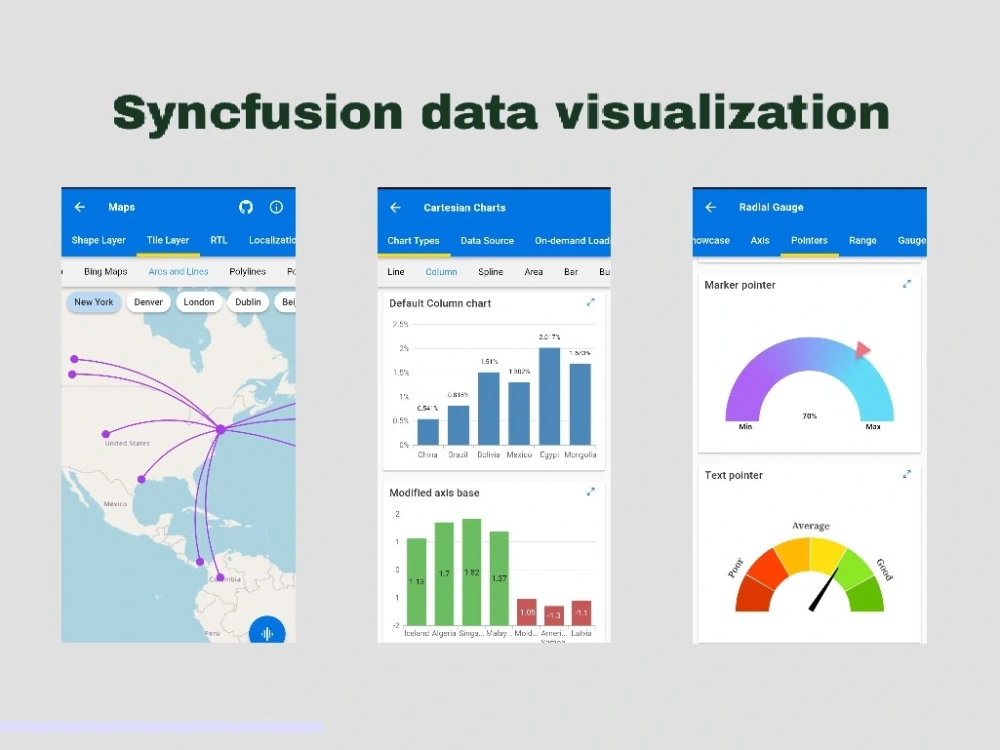
Task: Switch to the Shape Layer tab
Action: coord(98,240)
